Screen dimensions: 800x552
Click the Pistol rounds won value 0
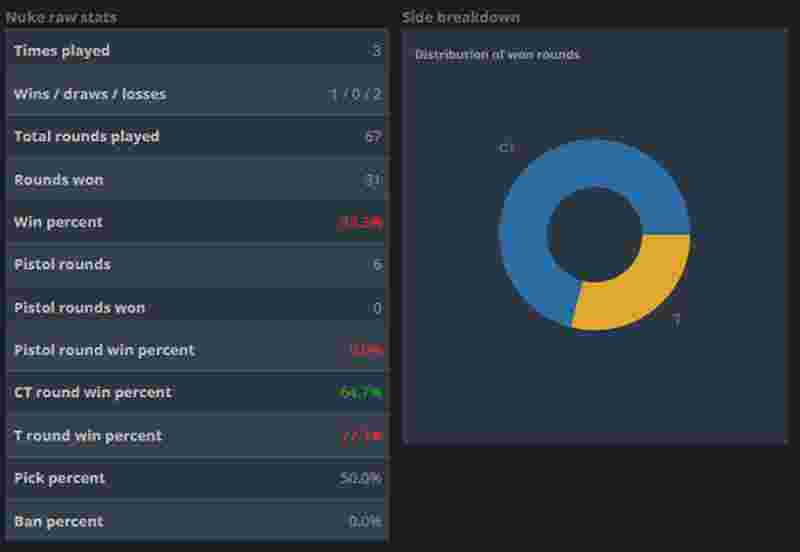click(377, 308)
